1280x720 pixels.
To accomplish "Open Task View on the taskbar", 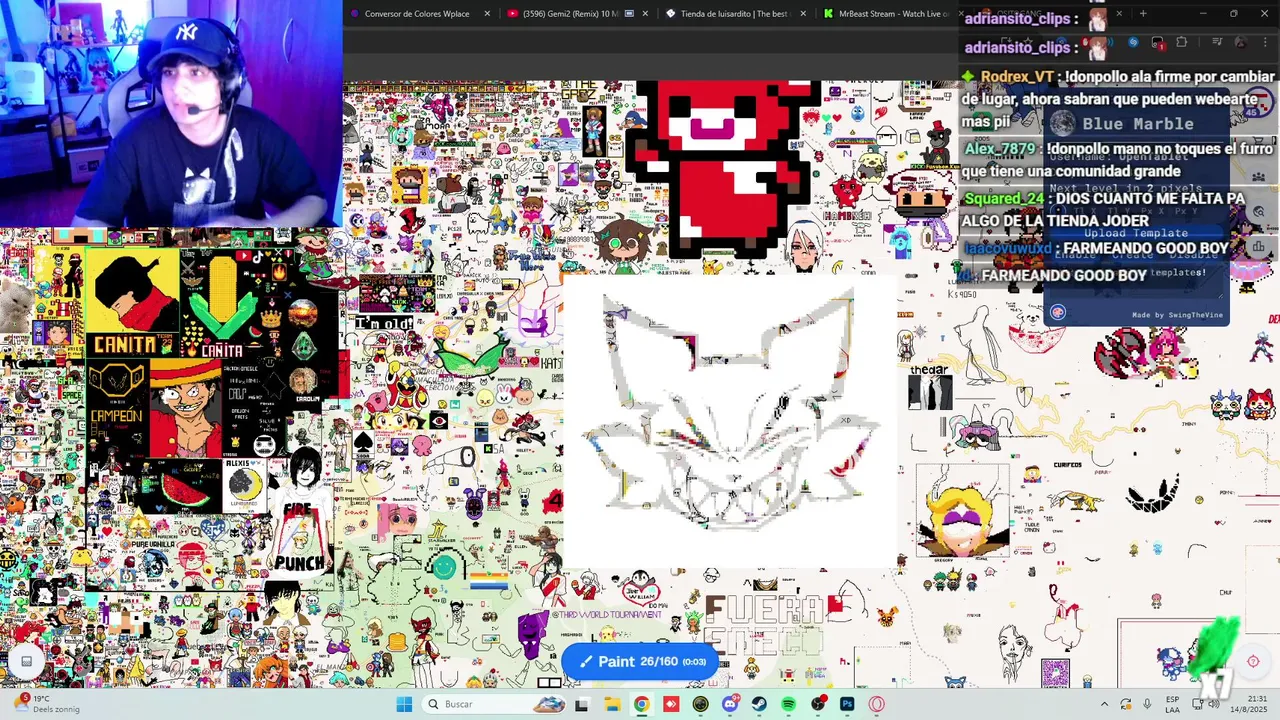I will 582,704.
